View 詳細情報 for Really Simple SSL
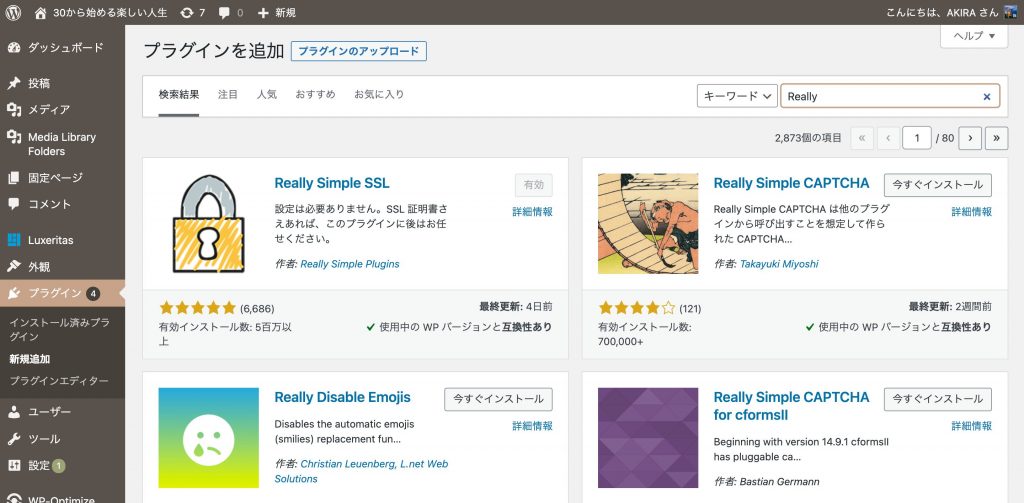1024x503 pixels. 532,212
